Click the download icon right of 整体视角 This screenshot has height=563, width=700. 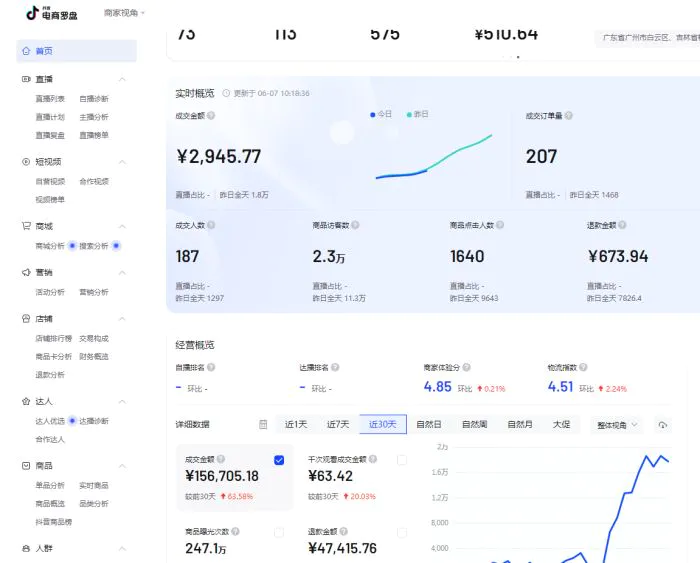click(x=663, y=425)
